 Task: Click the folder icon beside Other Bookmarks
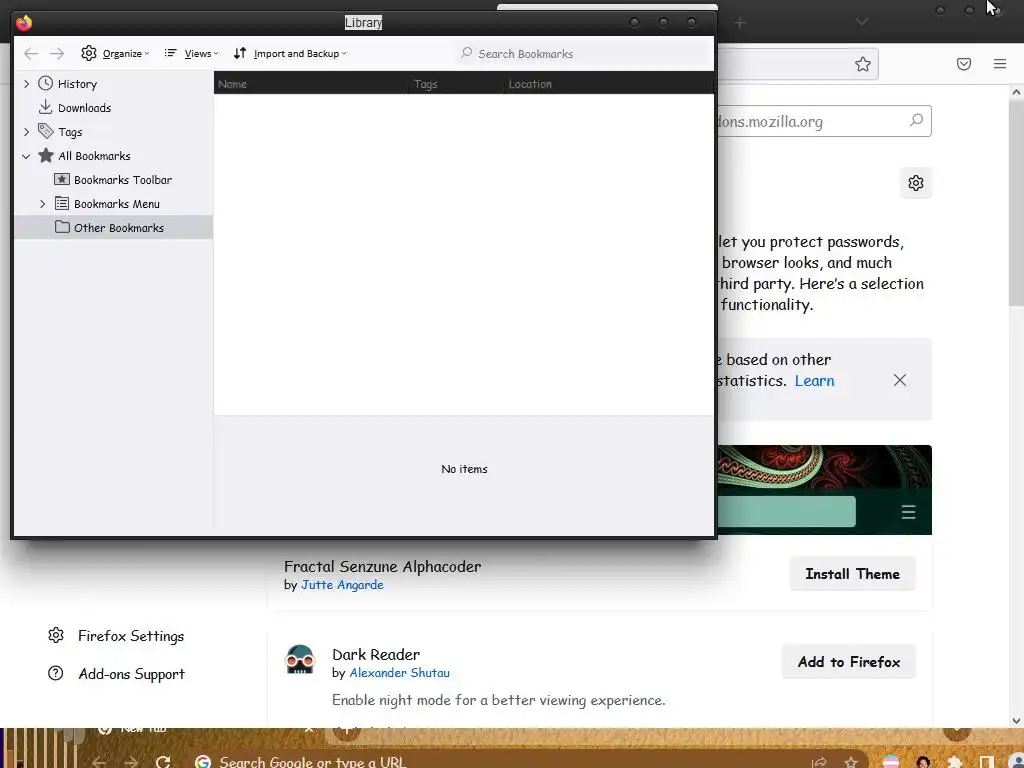click(62, 227)
